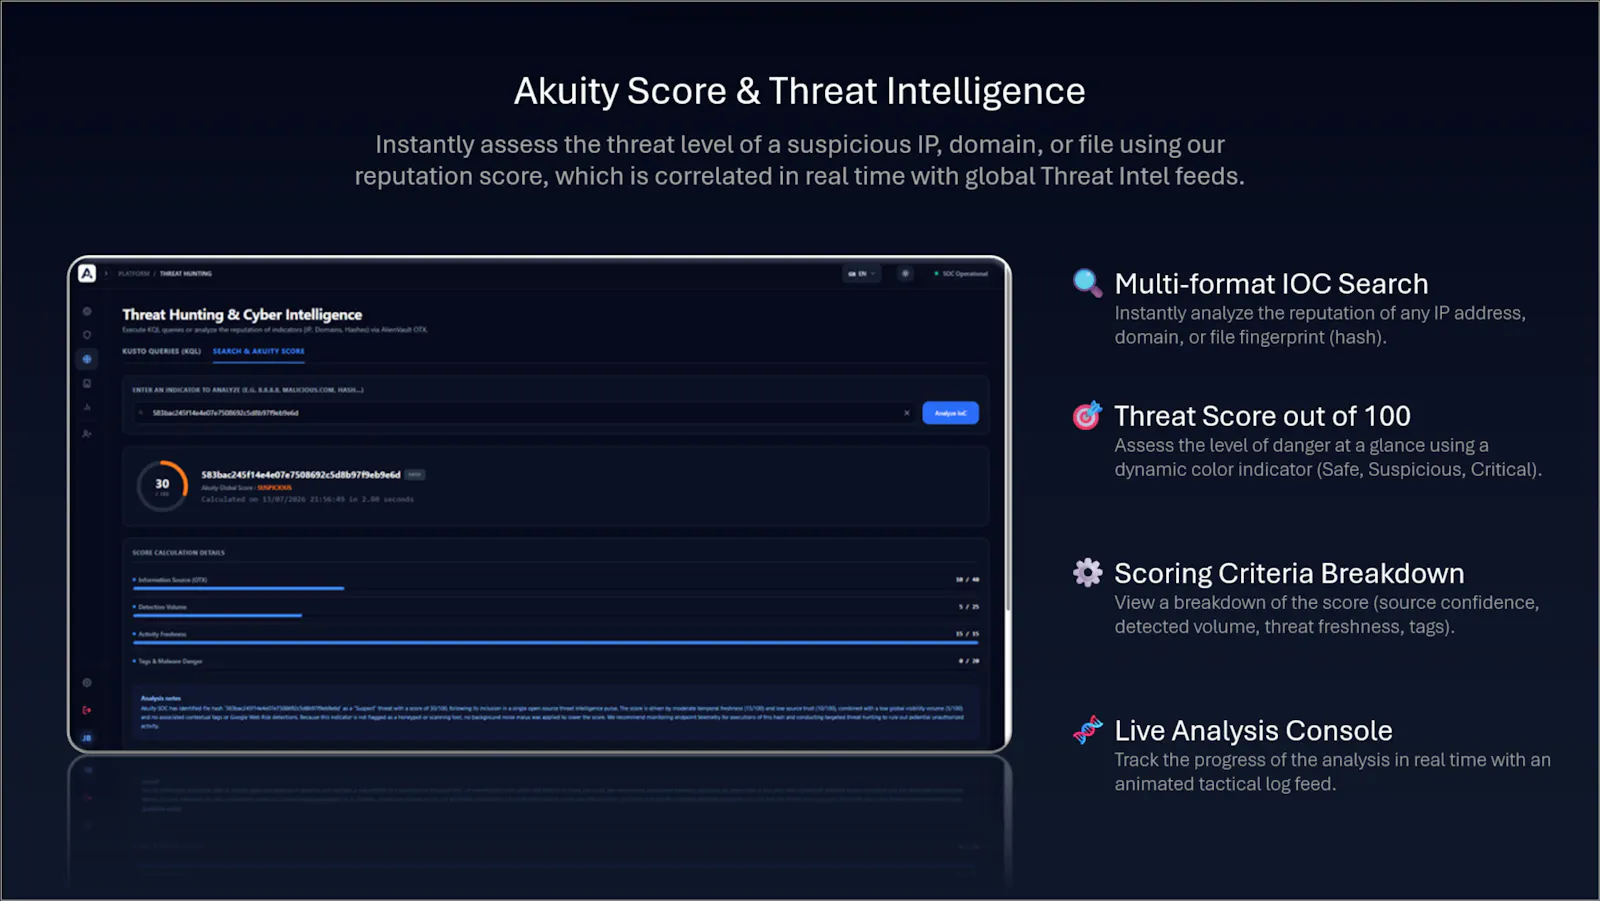Viewport: 1600px width, 901px height.
Task: Toggle the light/dark theme sun icon
Action: click(x=905, y=273)
